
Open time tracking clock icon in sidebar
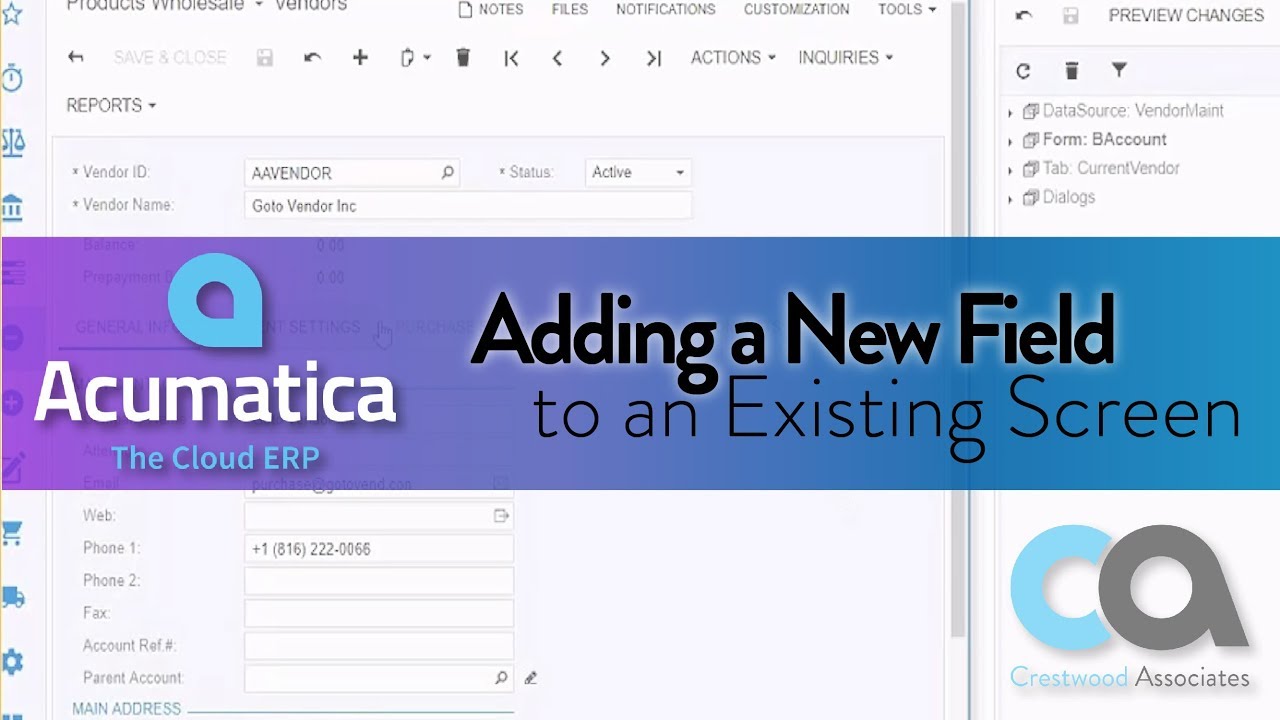tap(12, 78)
